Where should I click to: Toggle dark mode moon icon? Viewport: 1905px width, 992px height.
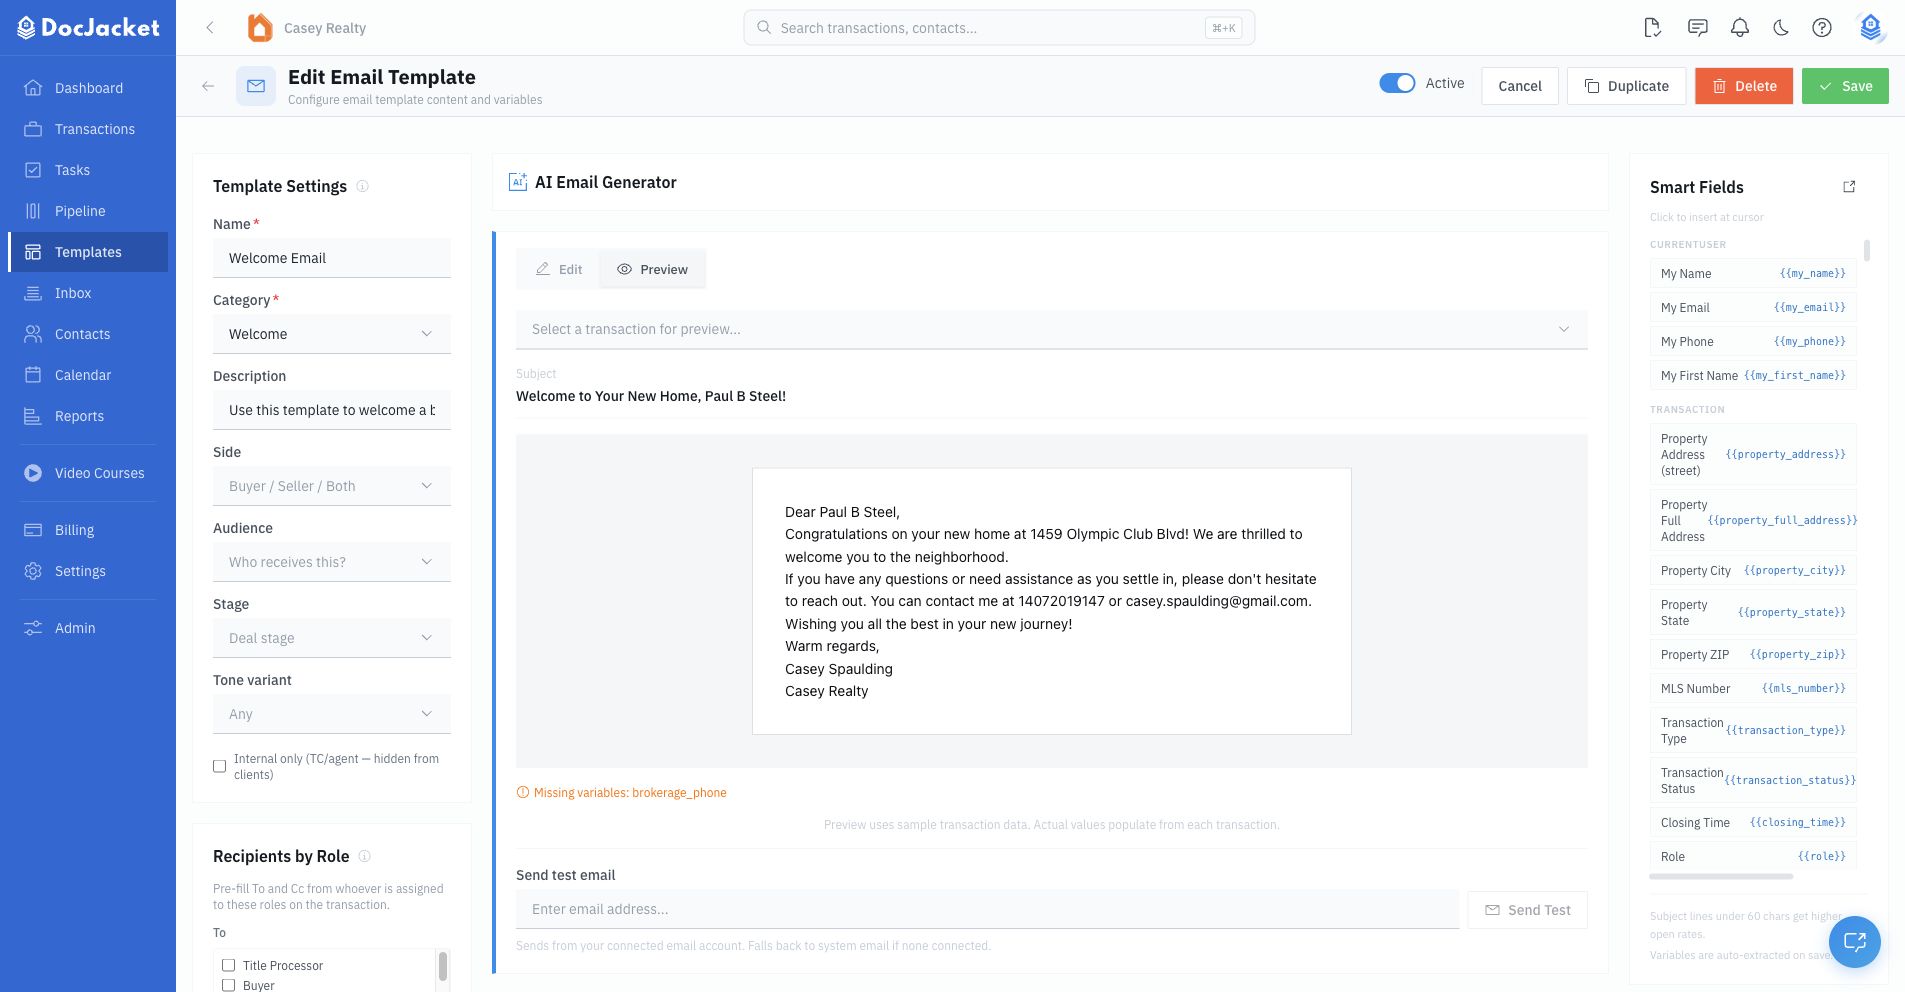[1781, 28]
